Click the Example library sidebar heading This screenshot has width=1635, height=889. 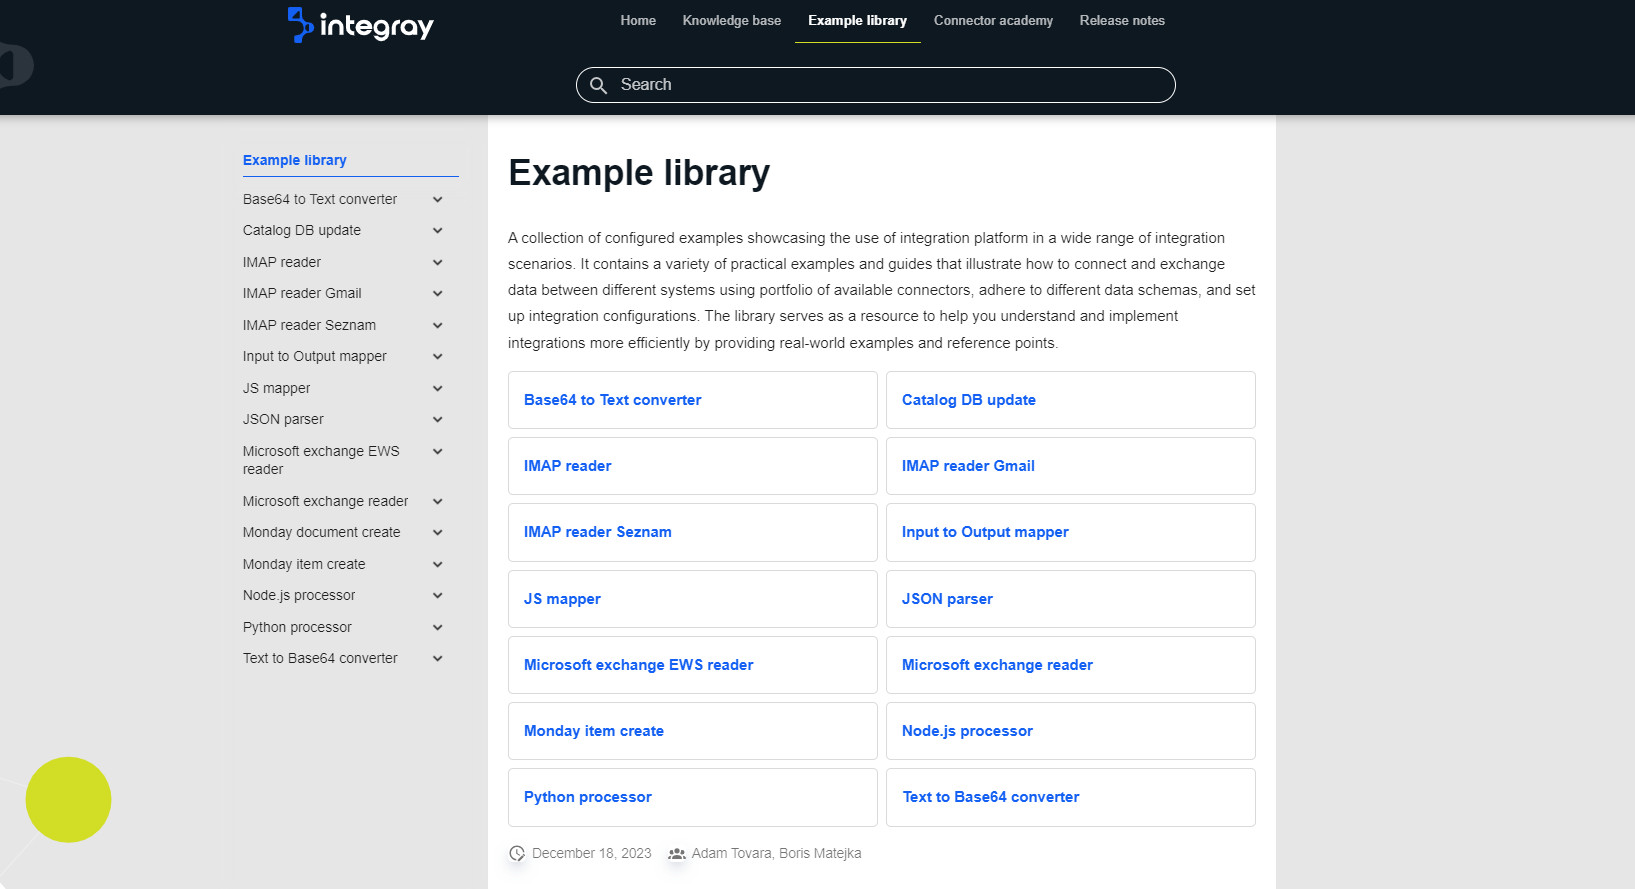(295, 160)
